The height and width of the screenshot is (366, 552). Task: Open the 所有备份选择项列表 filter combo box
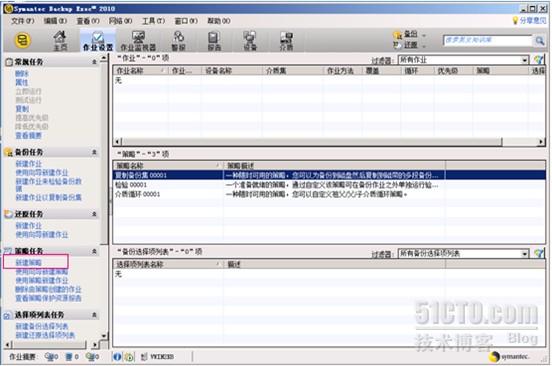tap(463, 253)
